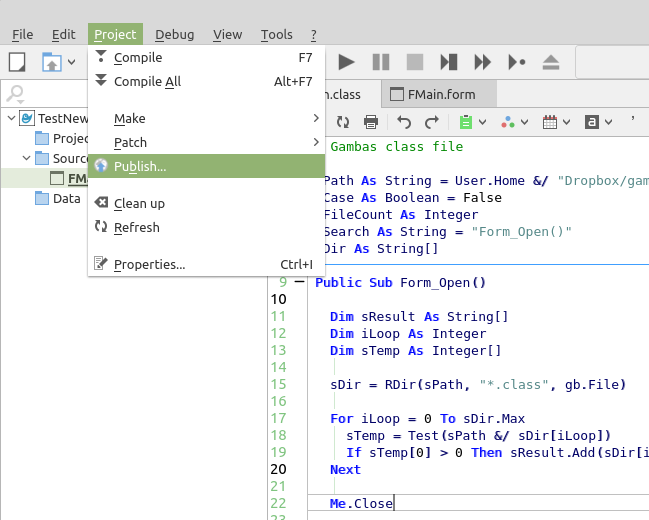649x520 pixels.
Task: Click on the 'Me.Close' code line
Action: click(x=361, y=503)
